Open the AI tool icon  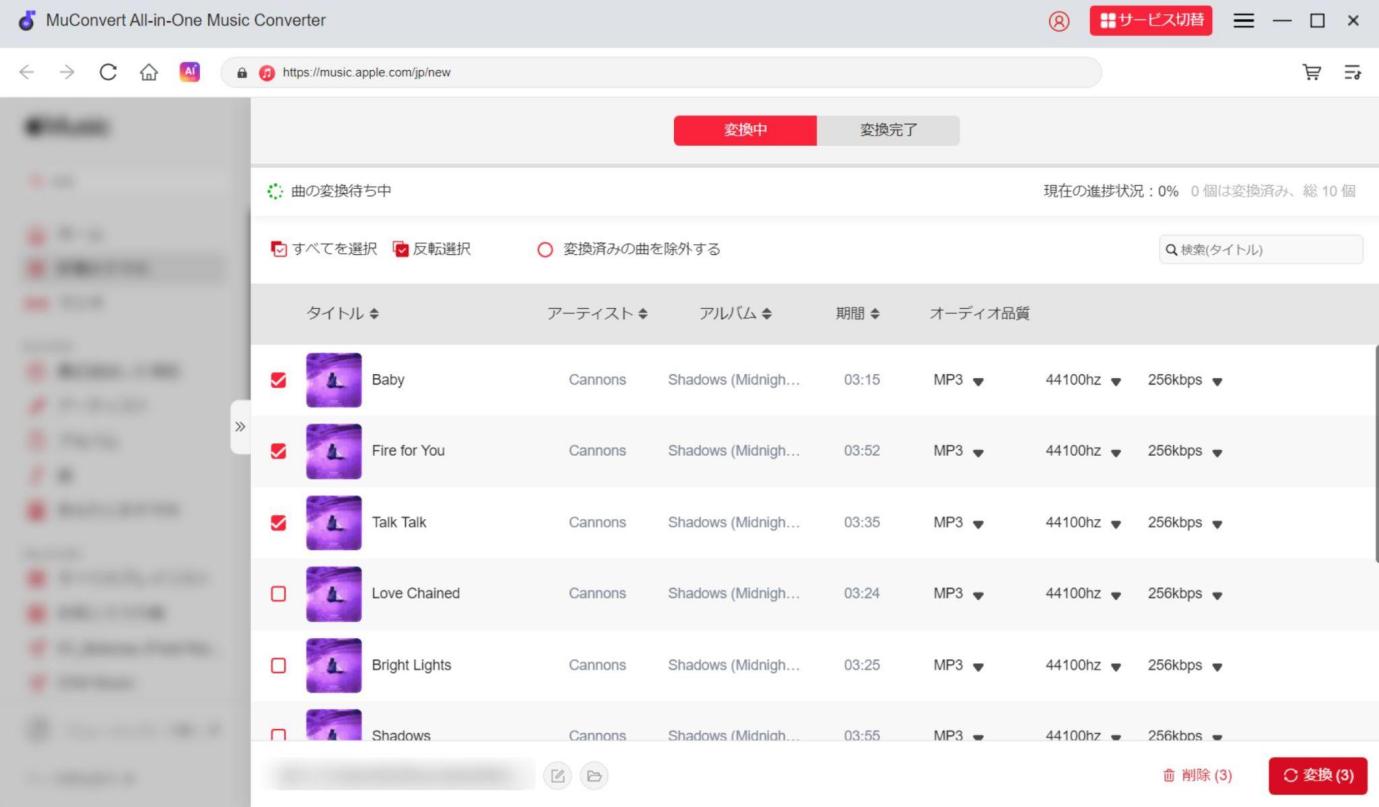click(x=189, y=72)
